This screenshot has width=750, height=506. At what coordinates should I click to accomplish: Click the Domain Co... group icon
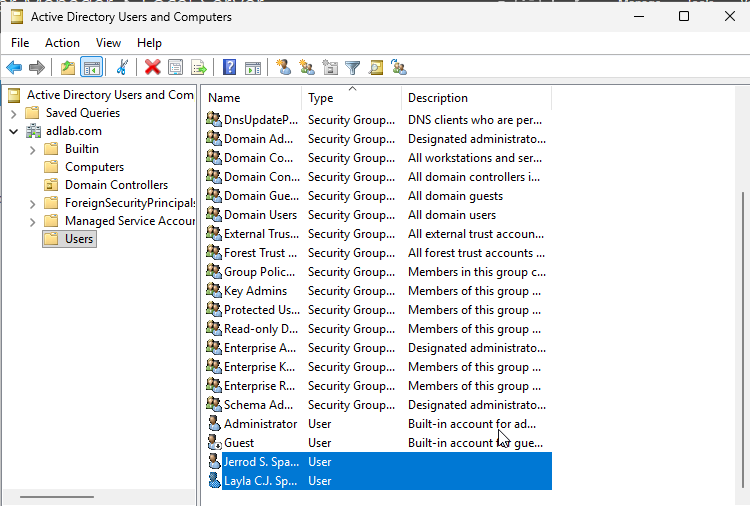(214, 157)
